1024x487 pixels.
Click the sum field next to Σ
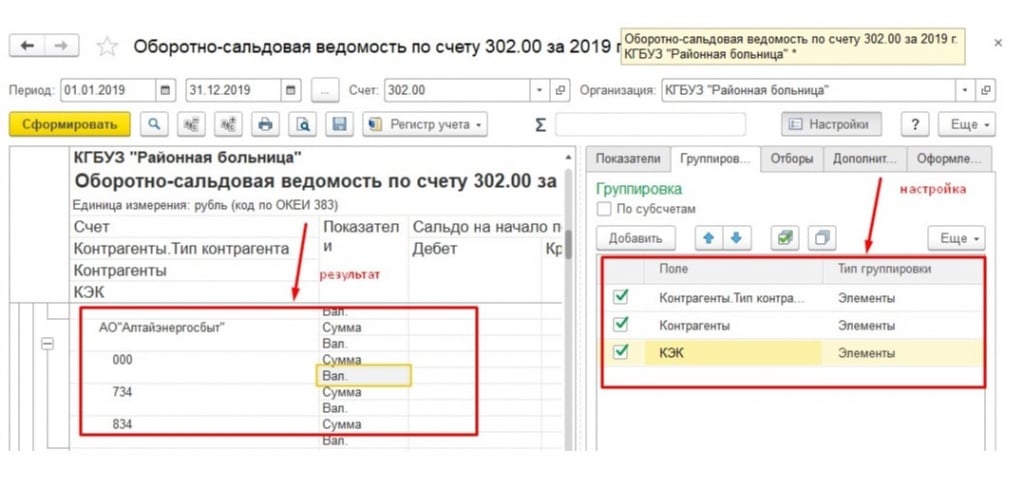point(650,124)
